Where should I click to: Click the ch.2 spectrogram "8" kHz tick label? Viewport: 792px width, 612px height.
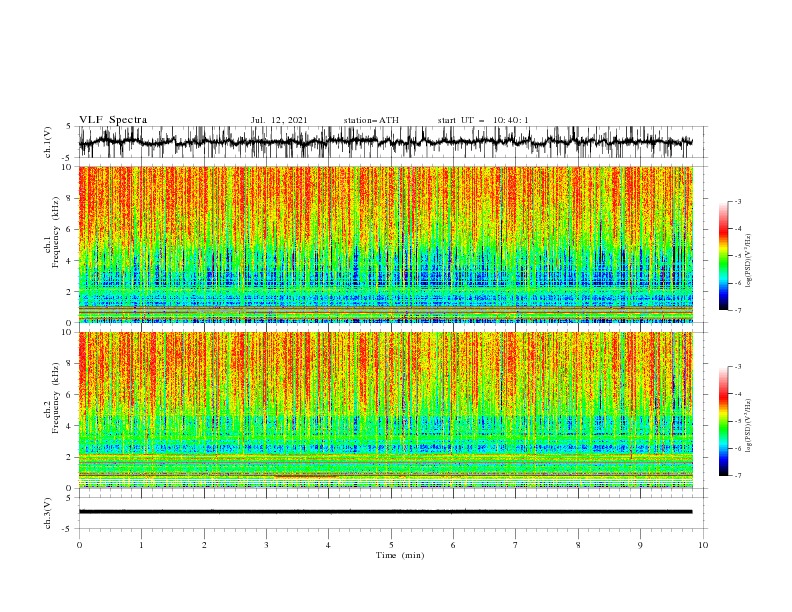coord(70,364)
